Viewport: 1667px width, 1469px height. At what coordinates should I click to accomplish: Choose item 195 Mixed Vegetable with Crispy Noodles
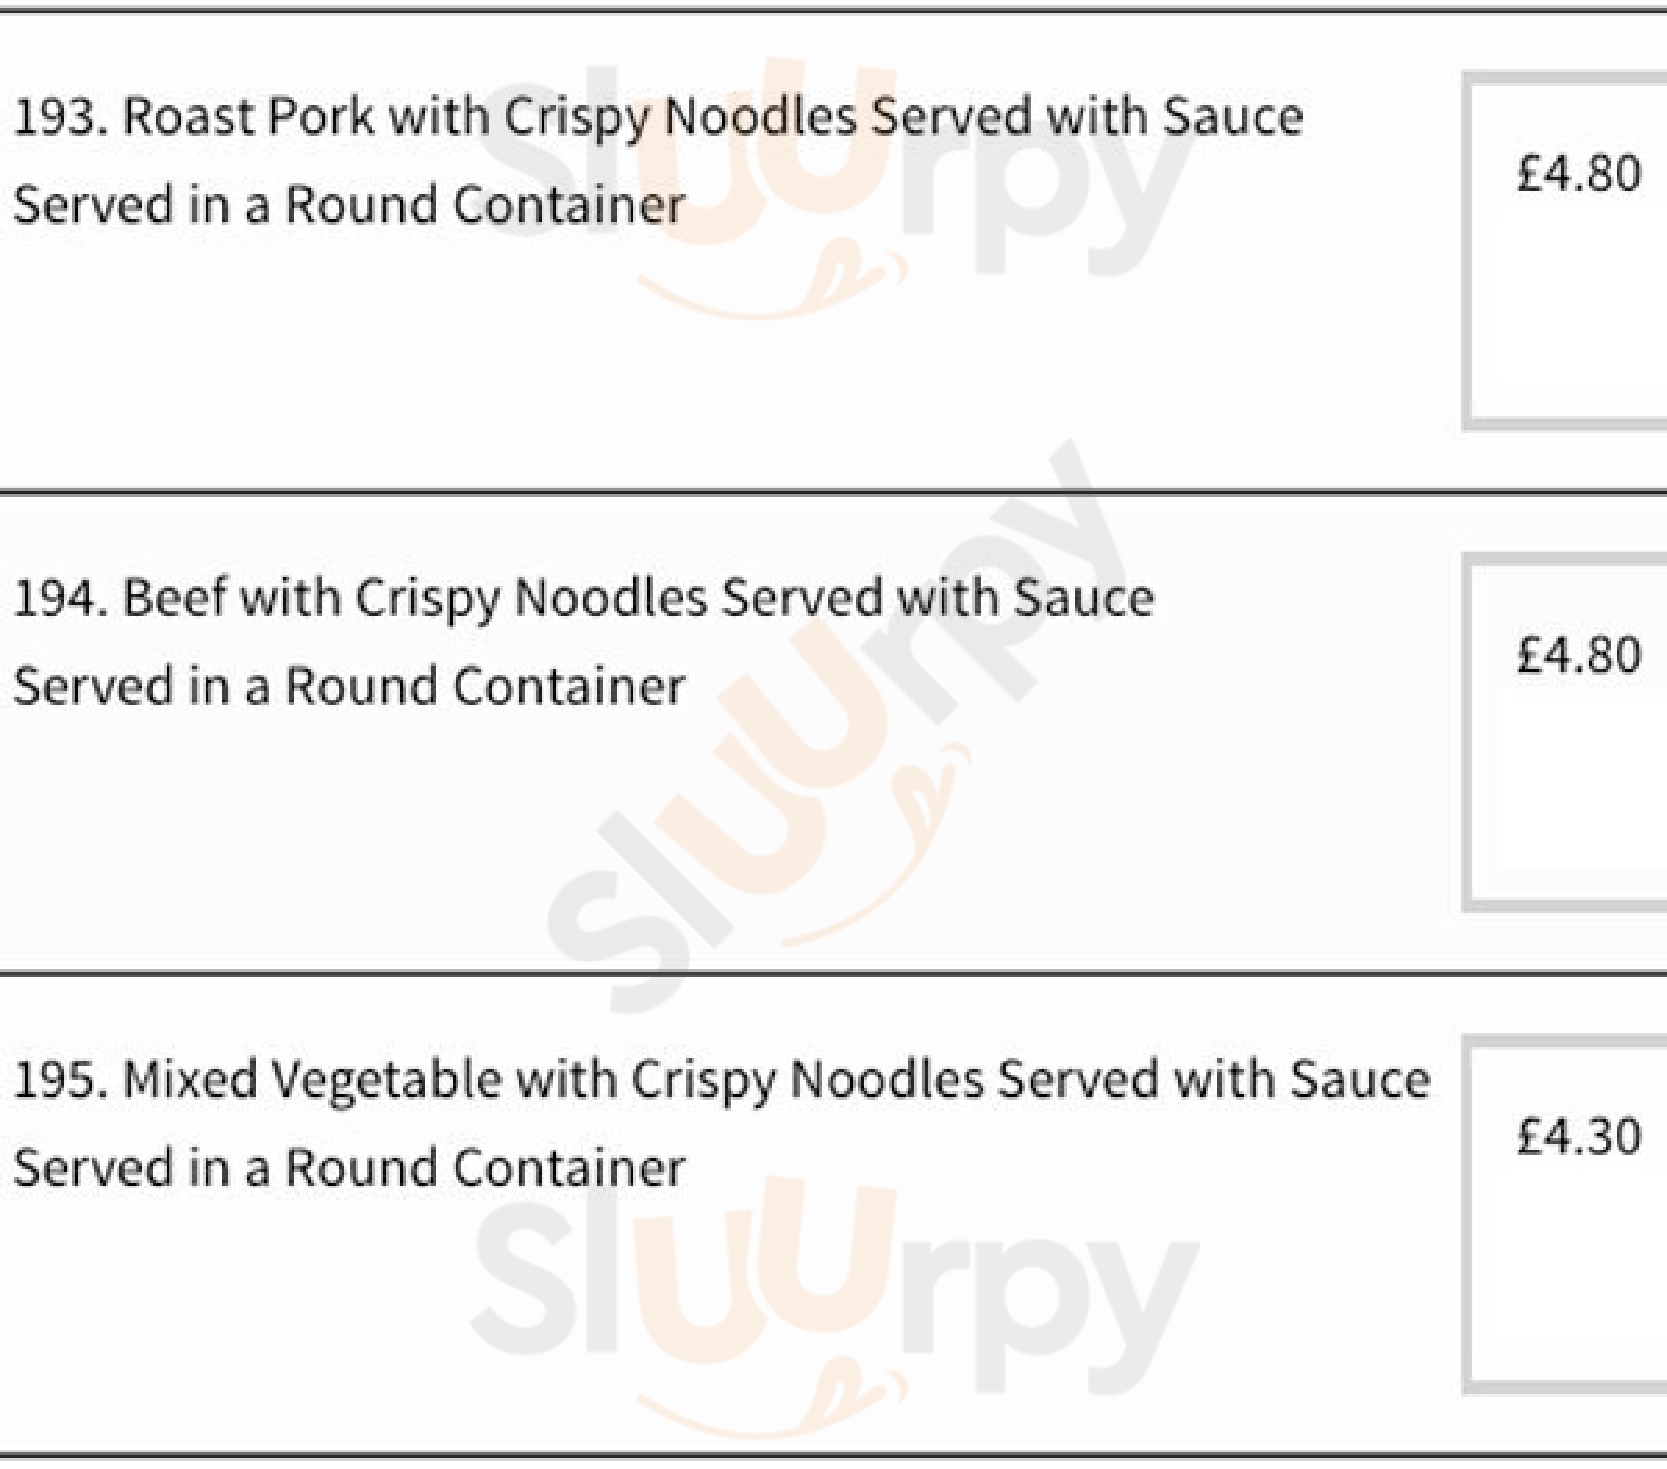point(721,1080)
